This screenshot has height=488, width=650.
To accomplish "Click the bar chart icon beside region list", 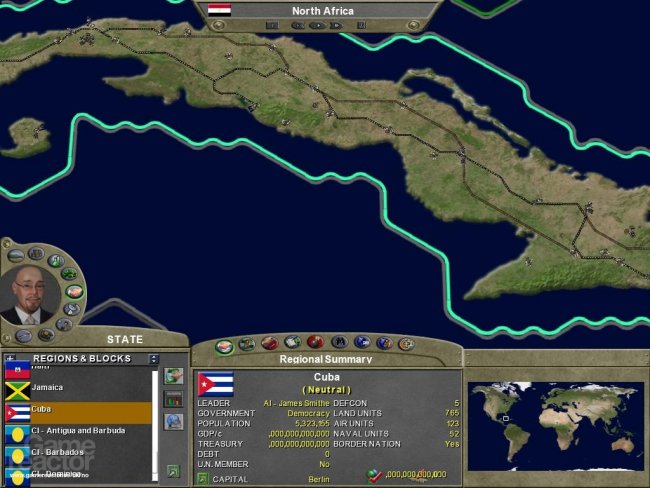I will click(173, 399).
